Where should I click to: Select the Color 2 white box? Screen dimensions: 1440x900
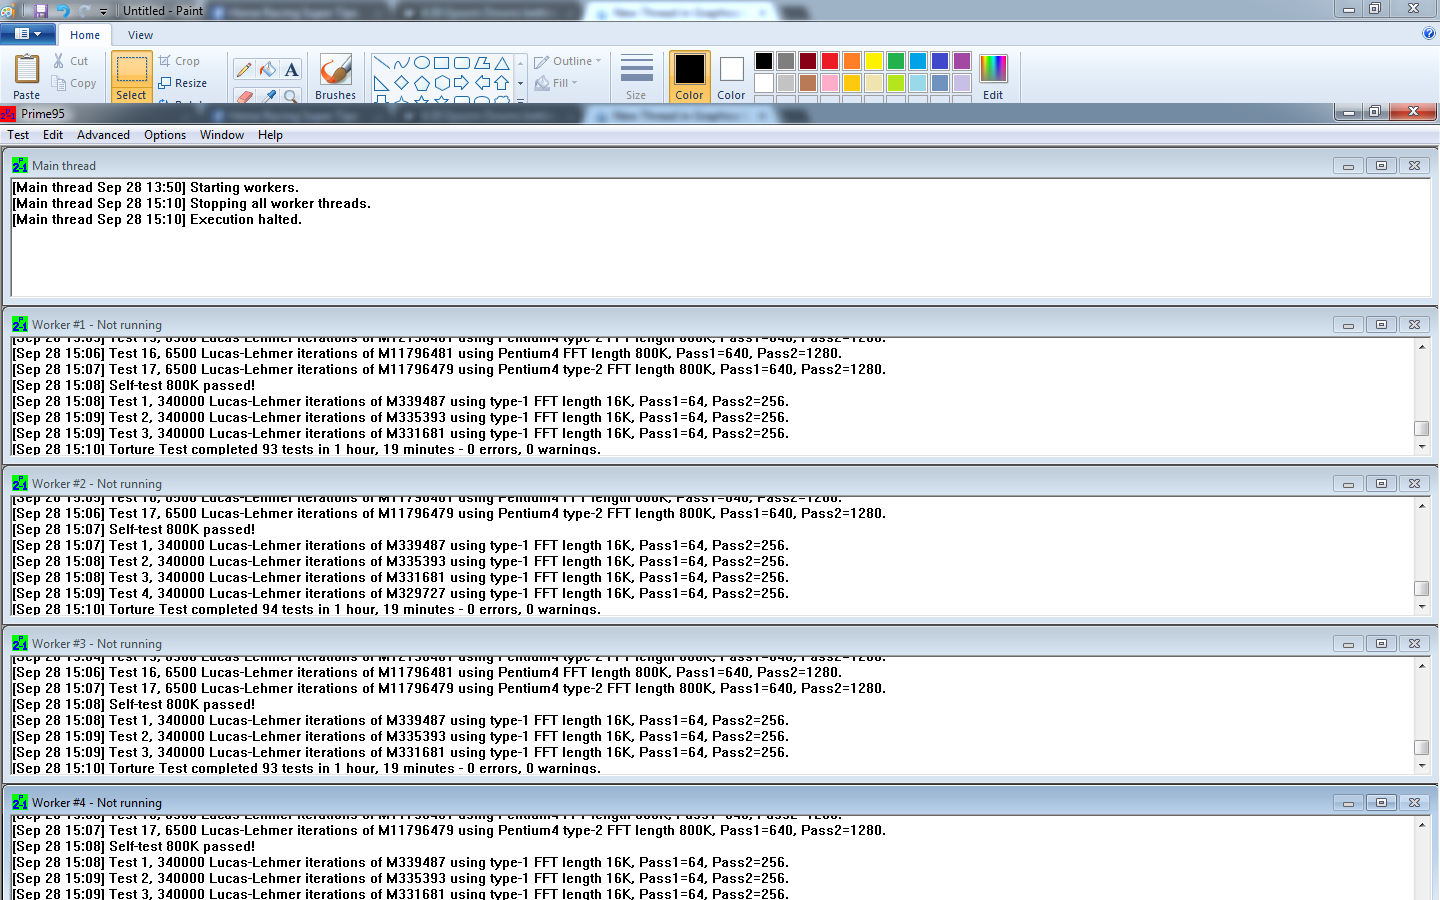731,77
